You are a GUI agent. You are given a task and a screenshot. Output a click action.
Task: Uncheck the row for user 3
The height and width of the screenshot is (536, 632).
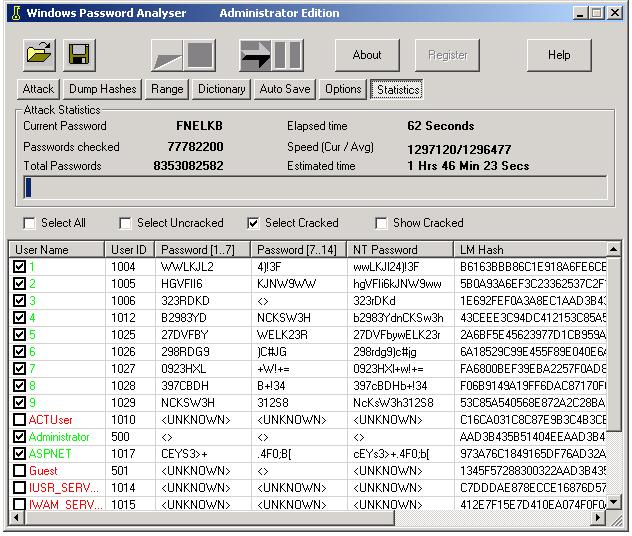pos(19,300)
